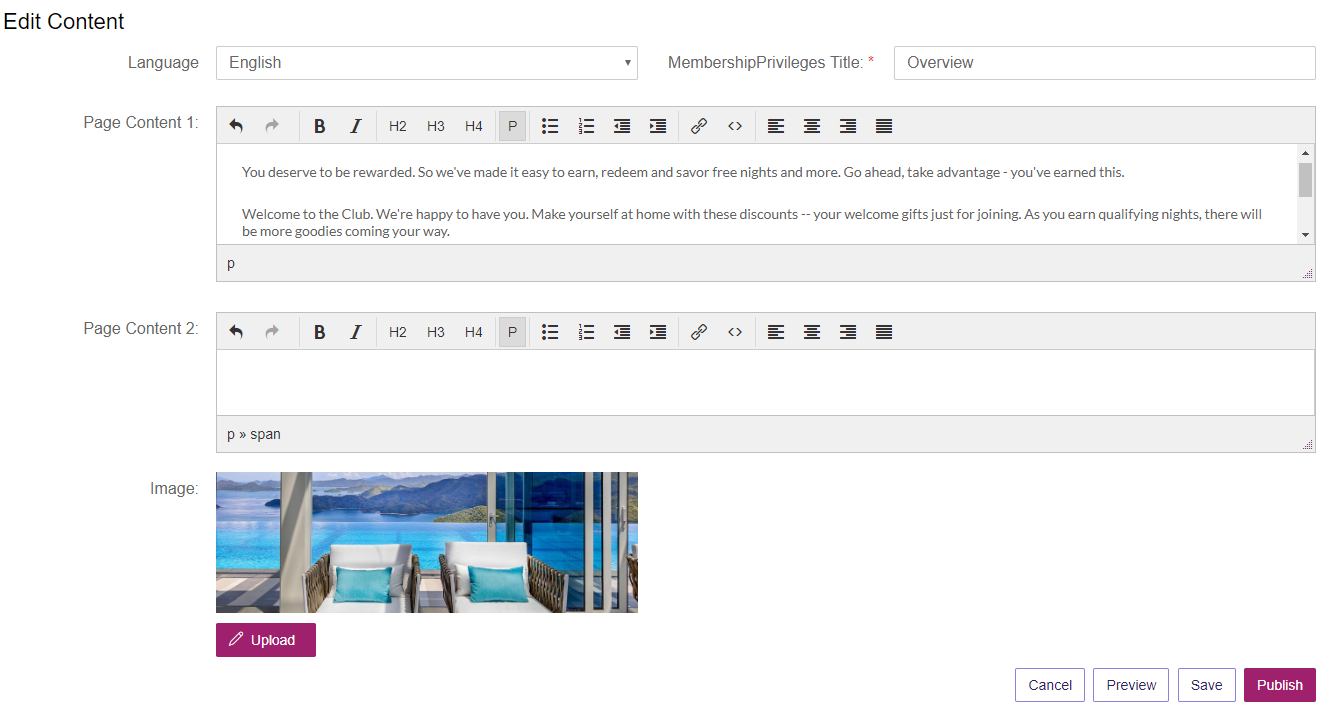
Task: Insert numbered list in Page Content 1
Action: pyautogui.click(x=586, y=126)
